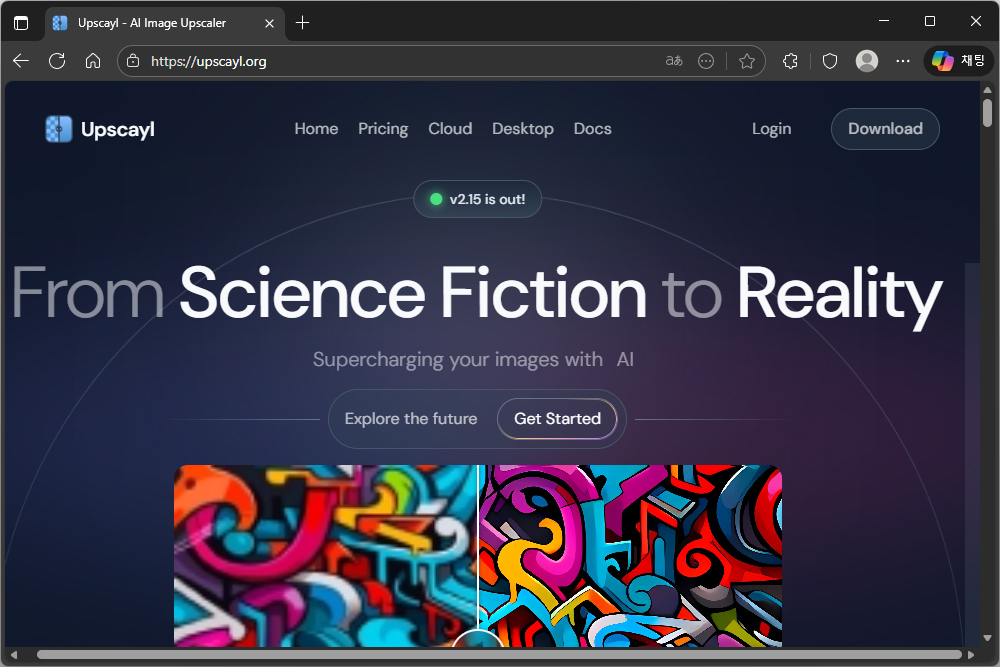Click the Upscayl logo icon
The width and height of the screenshot is (1000, 667).
coord(59,129)
